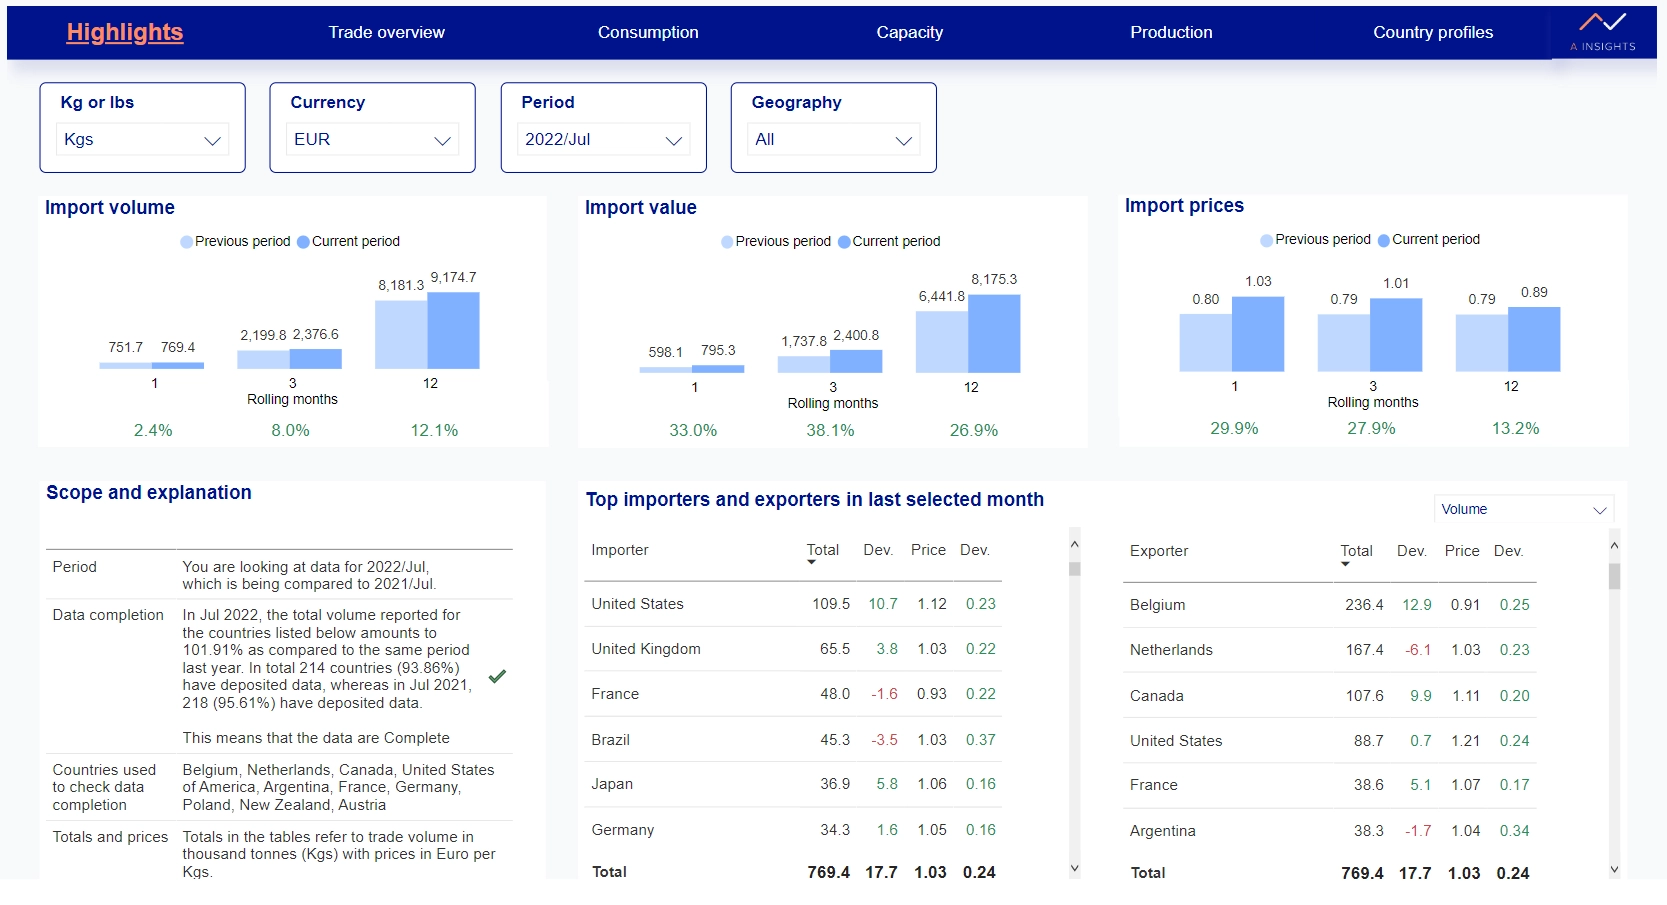Toggle Current period legend in Import value
Screen dimensions: 1667x905
click(889, 241)
